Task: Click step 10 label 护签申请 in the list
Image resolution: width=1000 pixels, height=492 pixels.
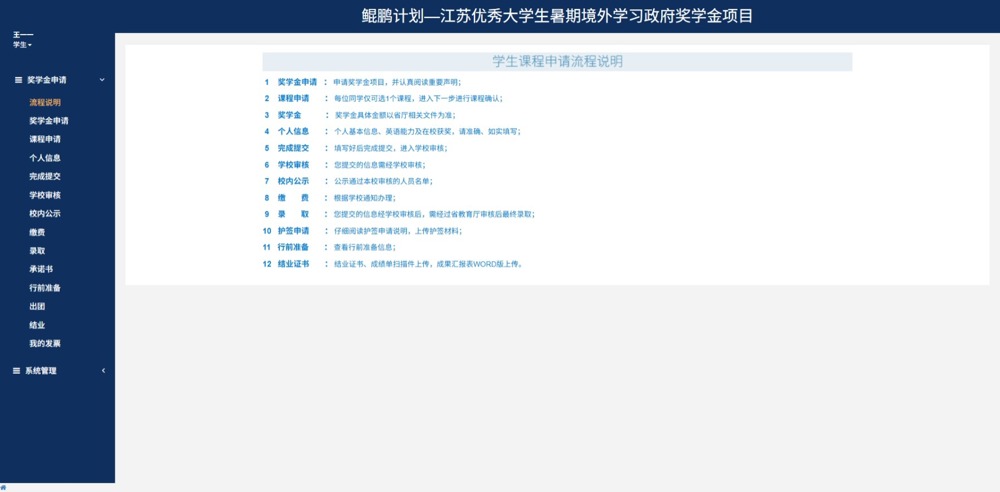Action: (x=293, y=231)
